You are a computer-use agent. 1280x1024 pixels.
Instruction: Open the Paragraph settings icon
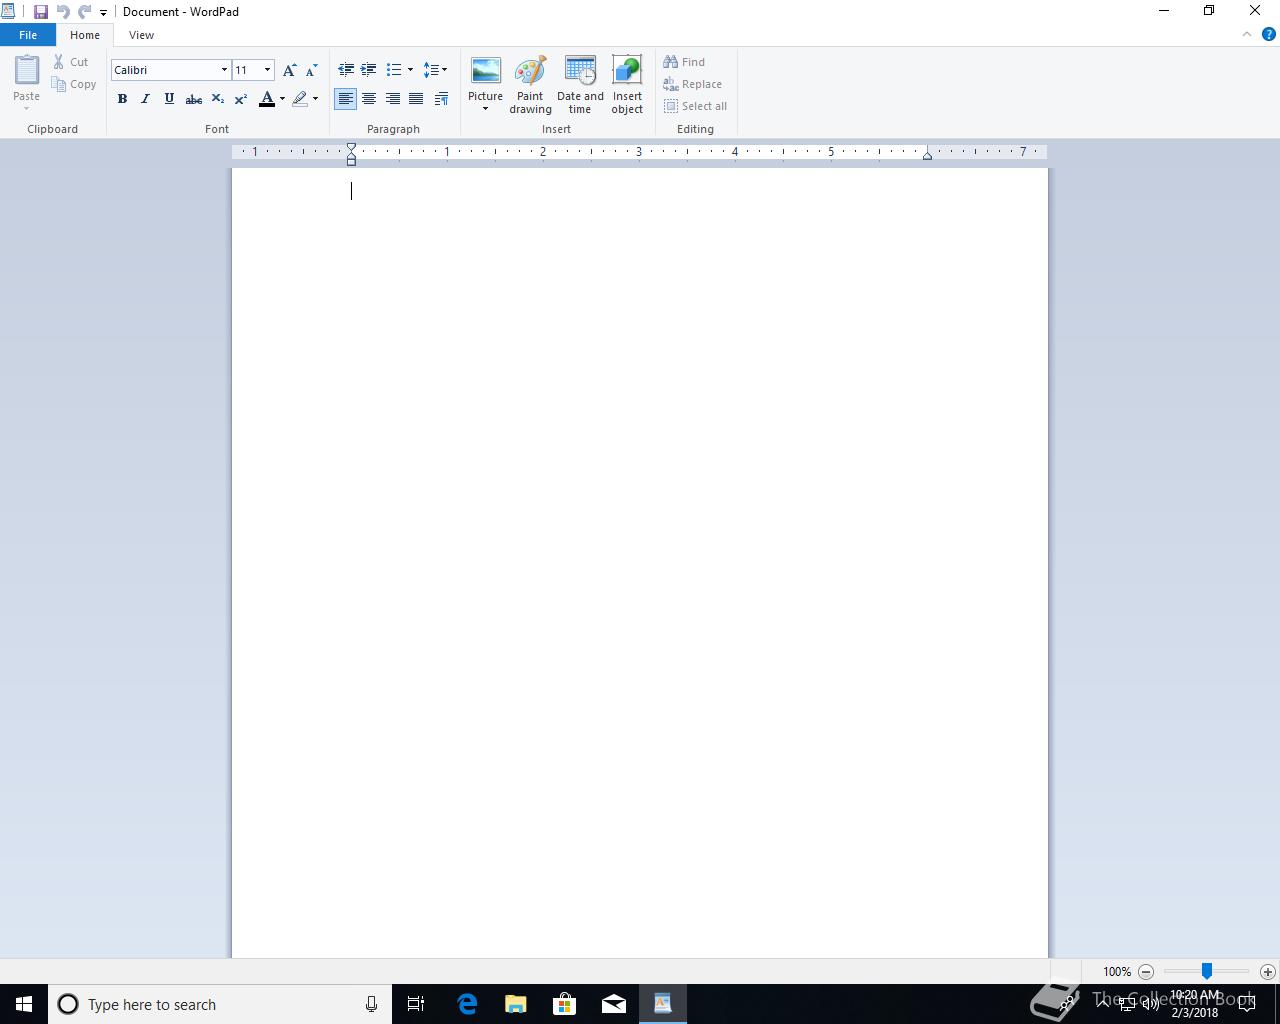tap(441, 99)
